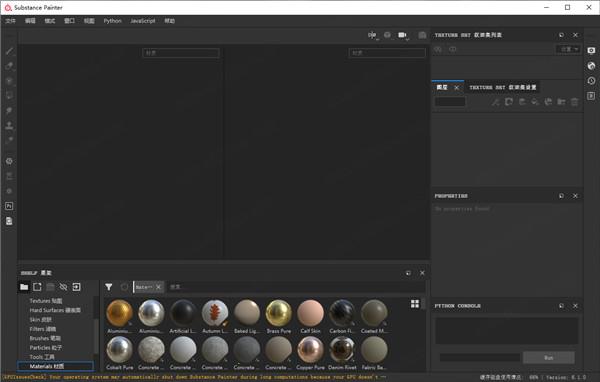Open the left viewport material dropdown
The image size is (600, 382).
(181, 53)
